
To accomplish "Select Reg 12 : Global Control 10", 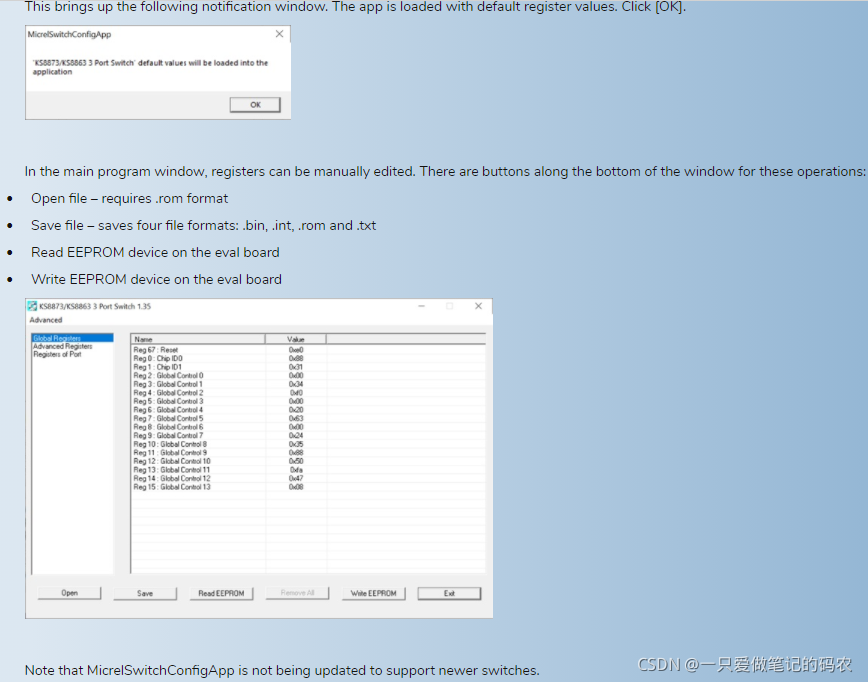I will pos(308,461).
